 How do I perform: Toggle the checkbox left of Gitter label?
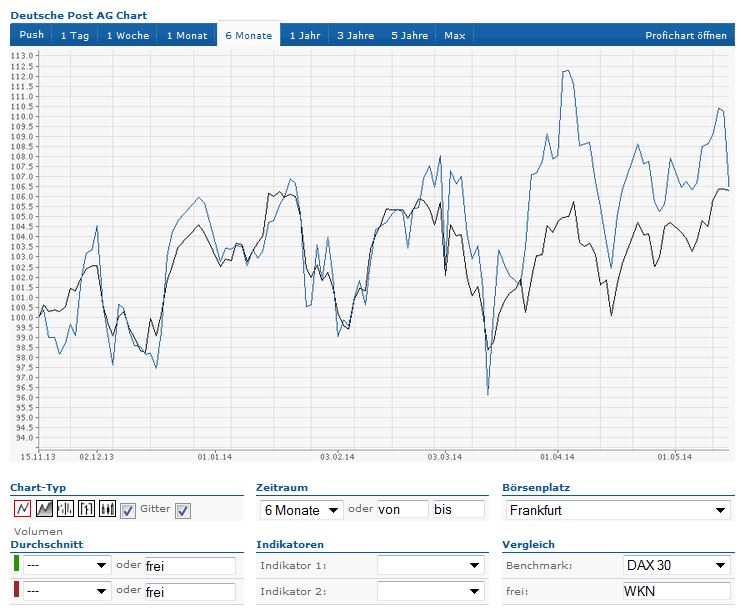click(128, 510)
